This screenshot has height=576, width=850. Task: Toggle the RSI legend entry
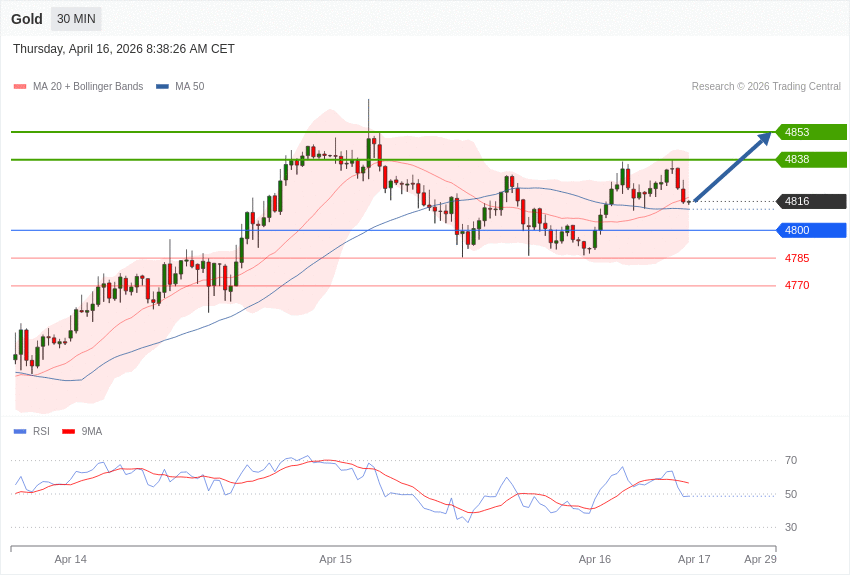(40, 432)
